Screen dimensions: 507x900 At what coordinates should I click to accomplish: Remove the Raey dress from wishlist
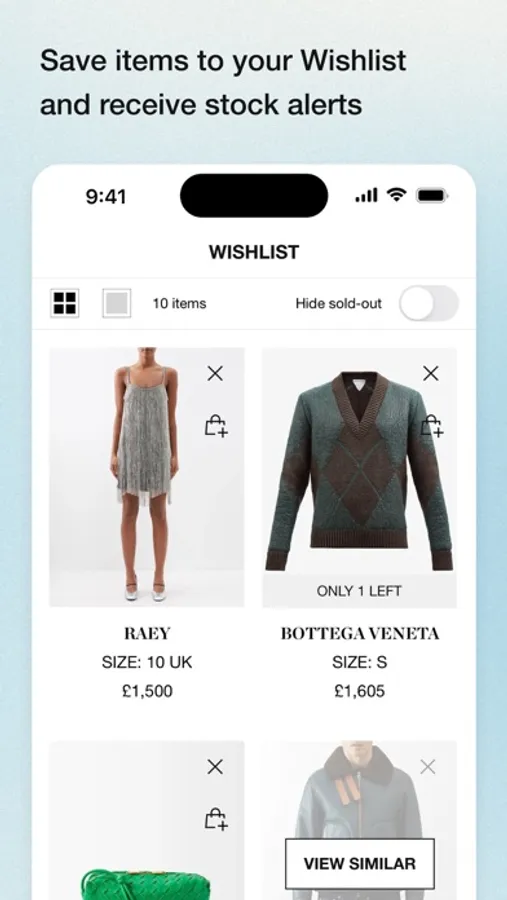click(215, 374)
